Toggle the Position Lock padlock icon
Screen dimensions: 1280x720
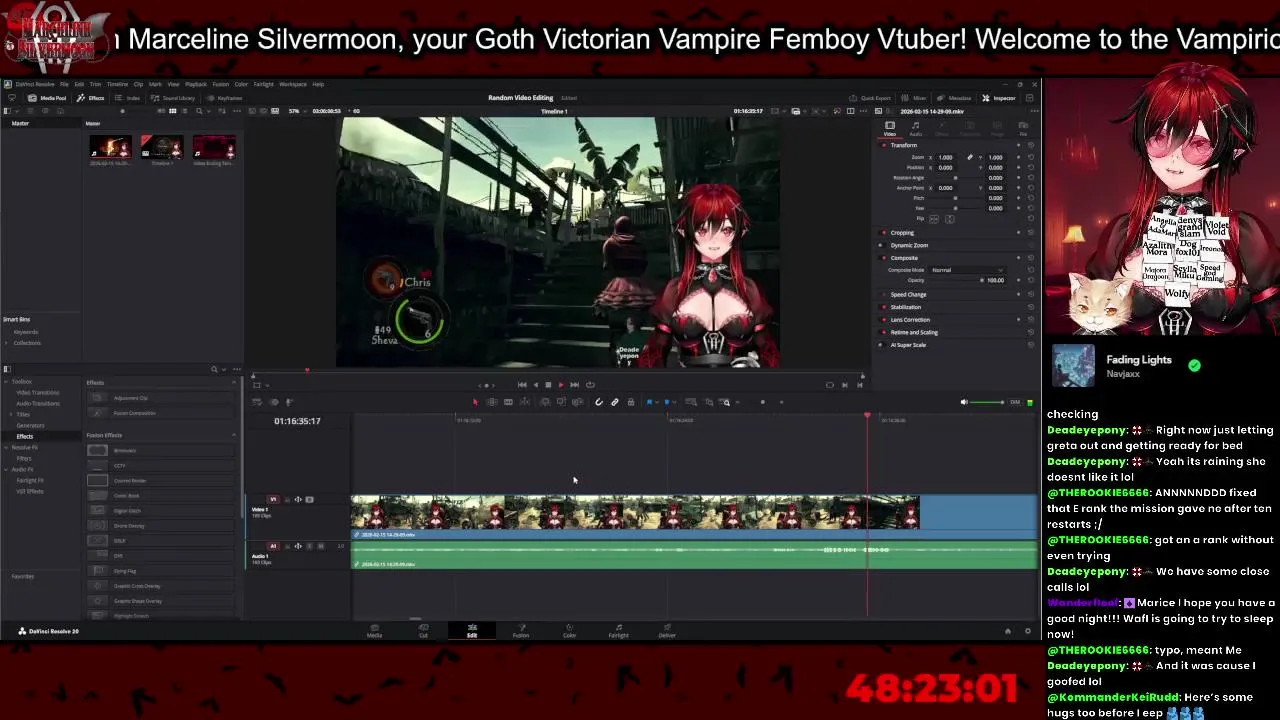coord(631,402)
